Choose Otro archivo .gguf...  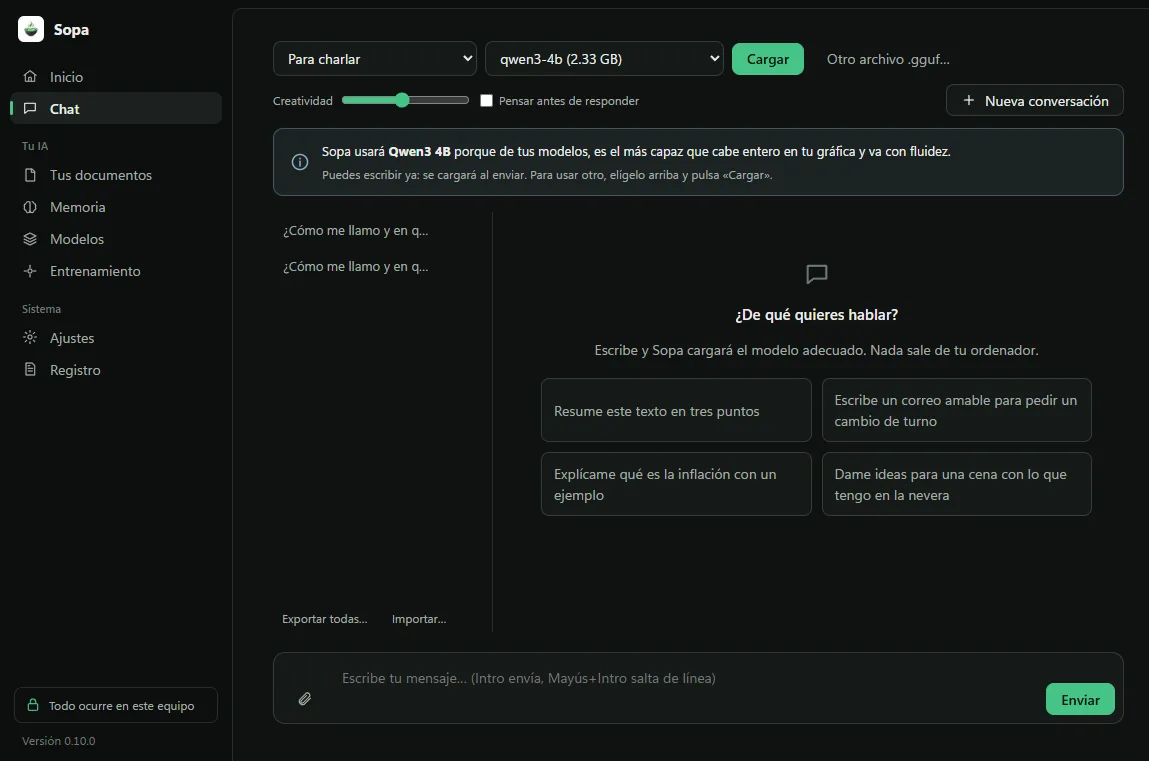pos(888,59)
